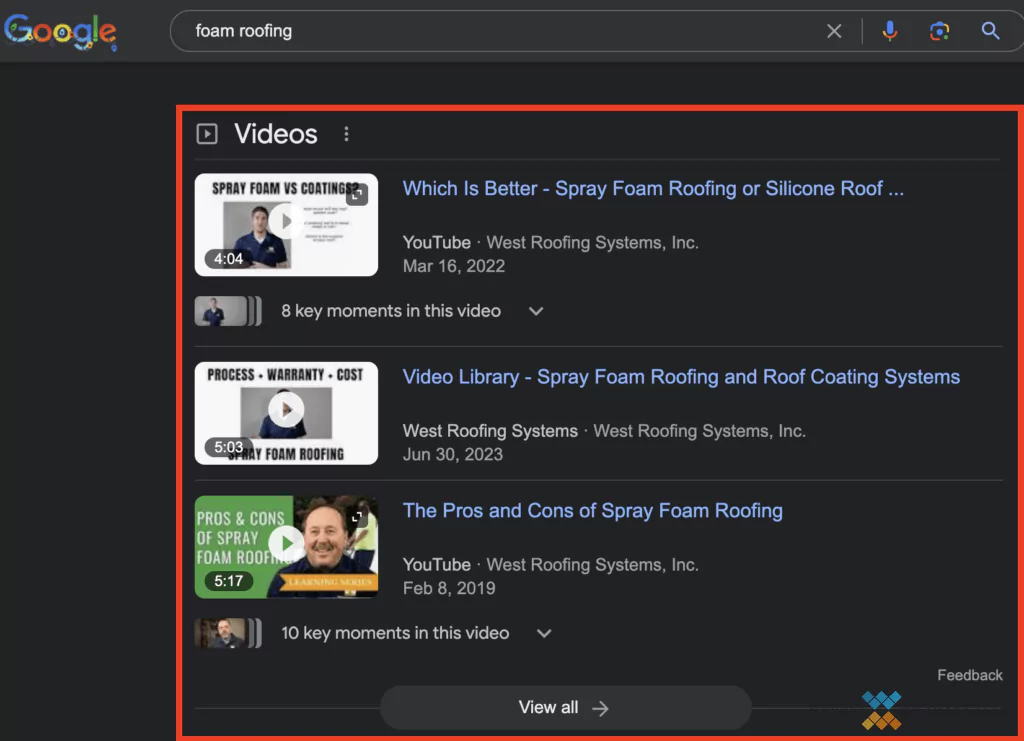Click the 5:17 duration badge
Viewport: 1024px width, 741px height.
tap(229, 581)
